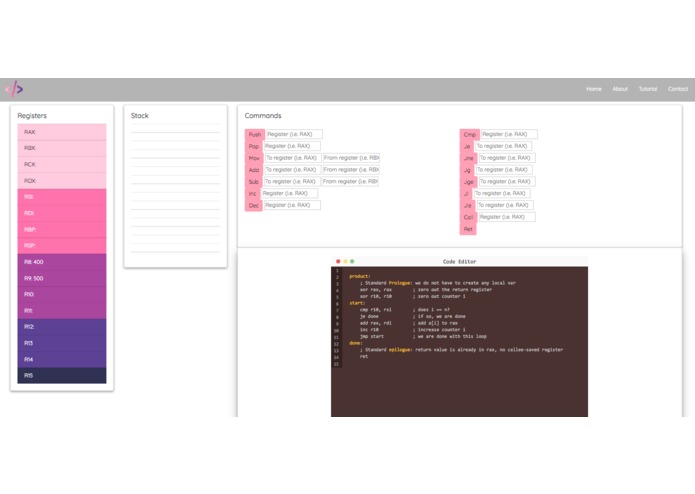This screenshot has width=695, height=494.
Task: Click the Dec command button
Action: 254,206
